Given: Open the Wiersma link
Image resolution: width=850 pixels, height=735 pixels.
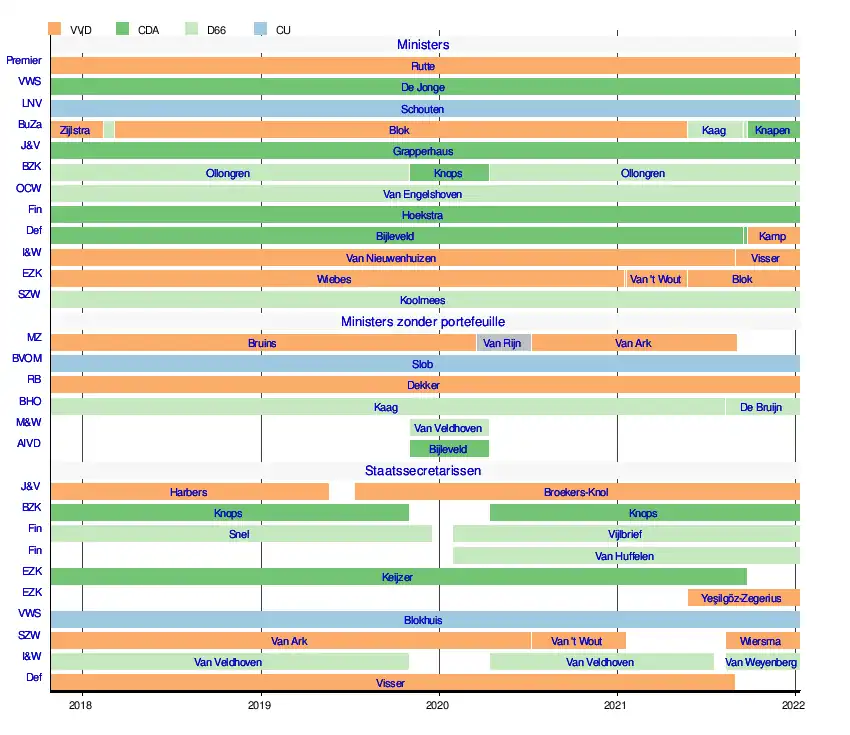Looking at the screenshot, I should tap(761, 641).
